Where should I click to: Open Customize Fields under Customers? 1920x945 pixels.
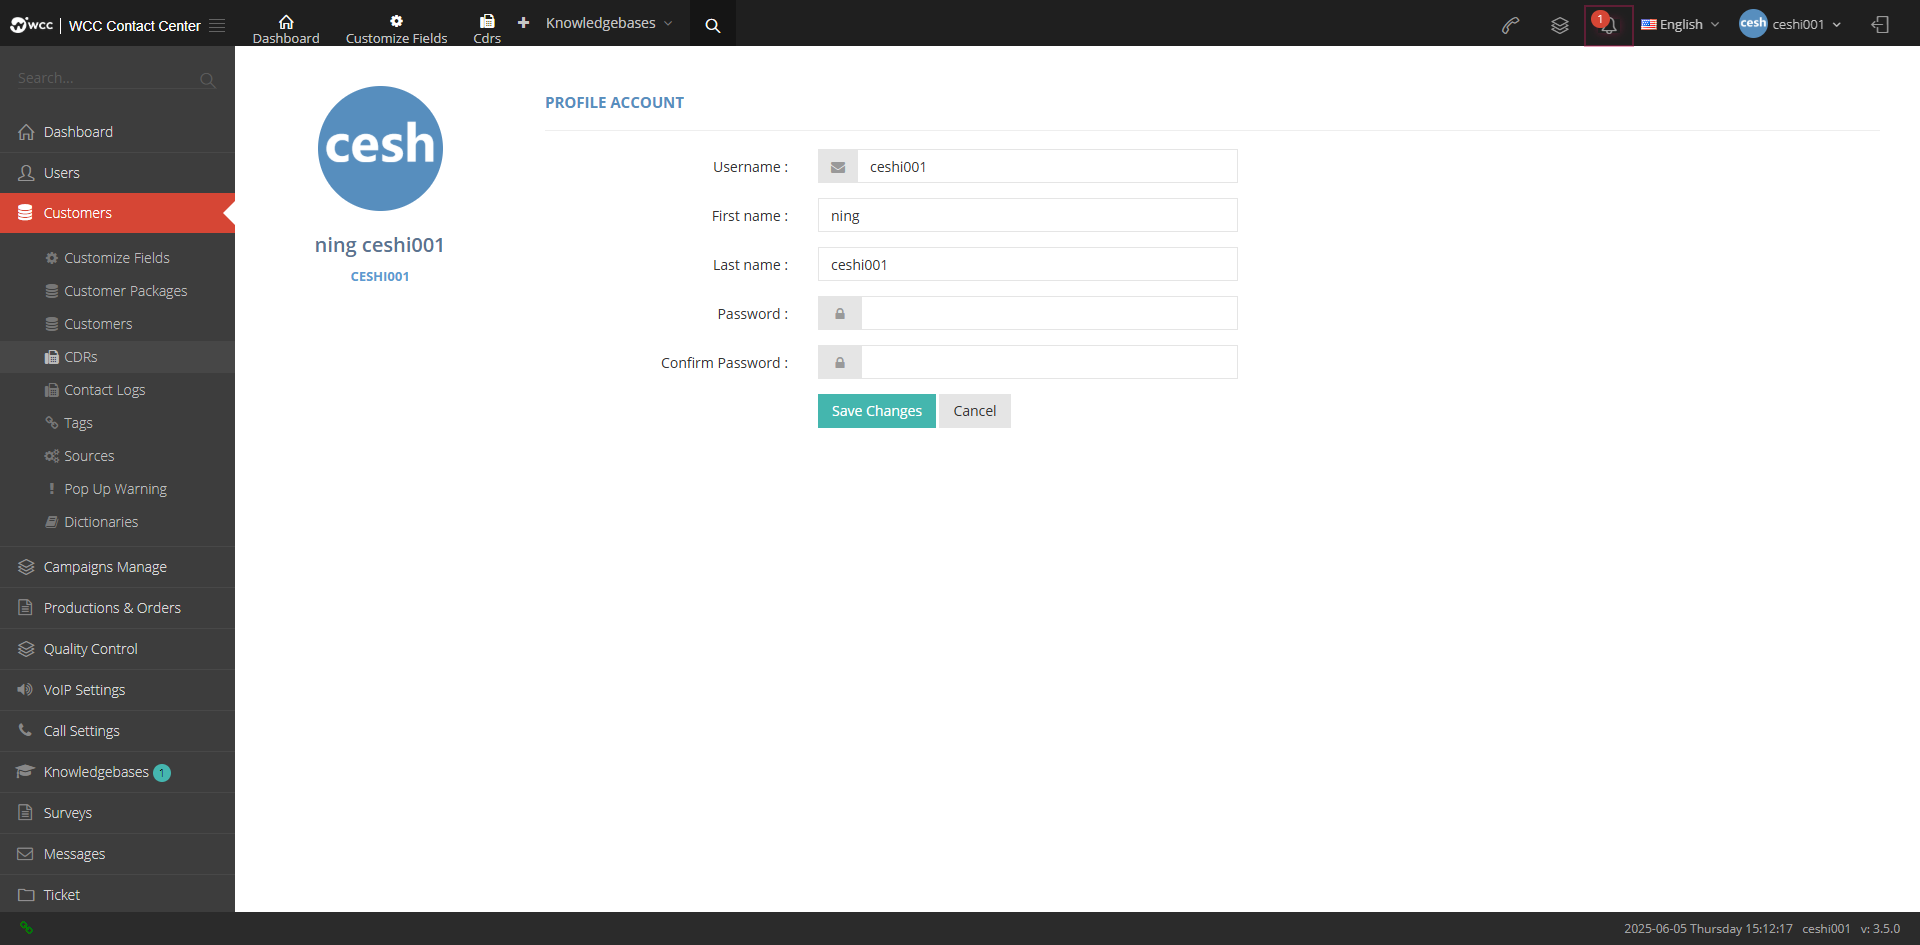coord(117,258)
